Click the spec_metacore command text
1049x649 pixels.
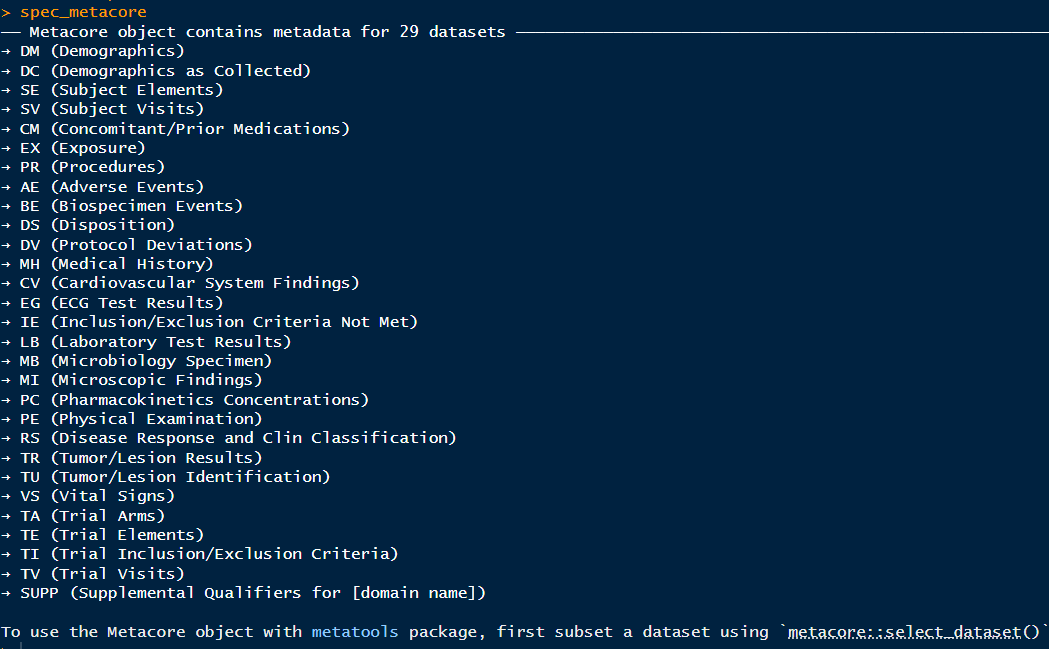click(83, 12)
